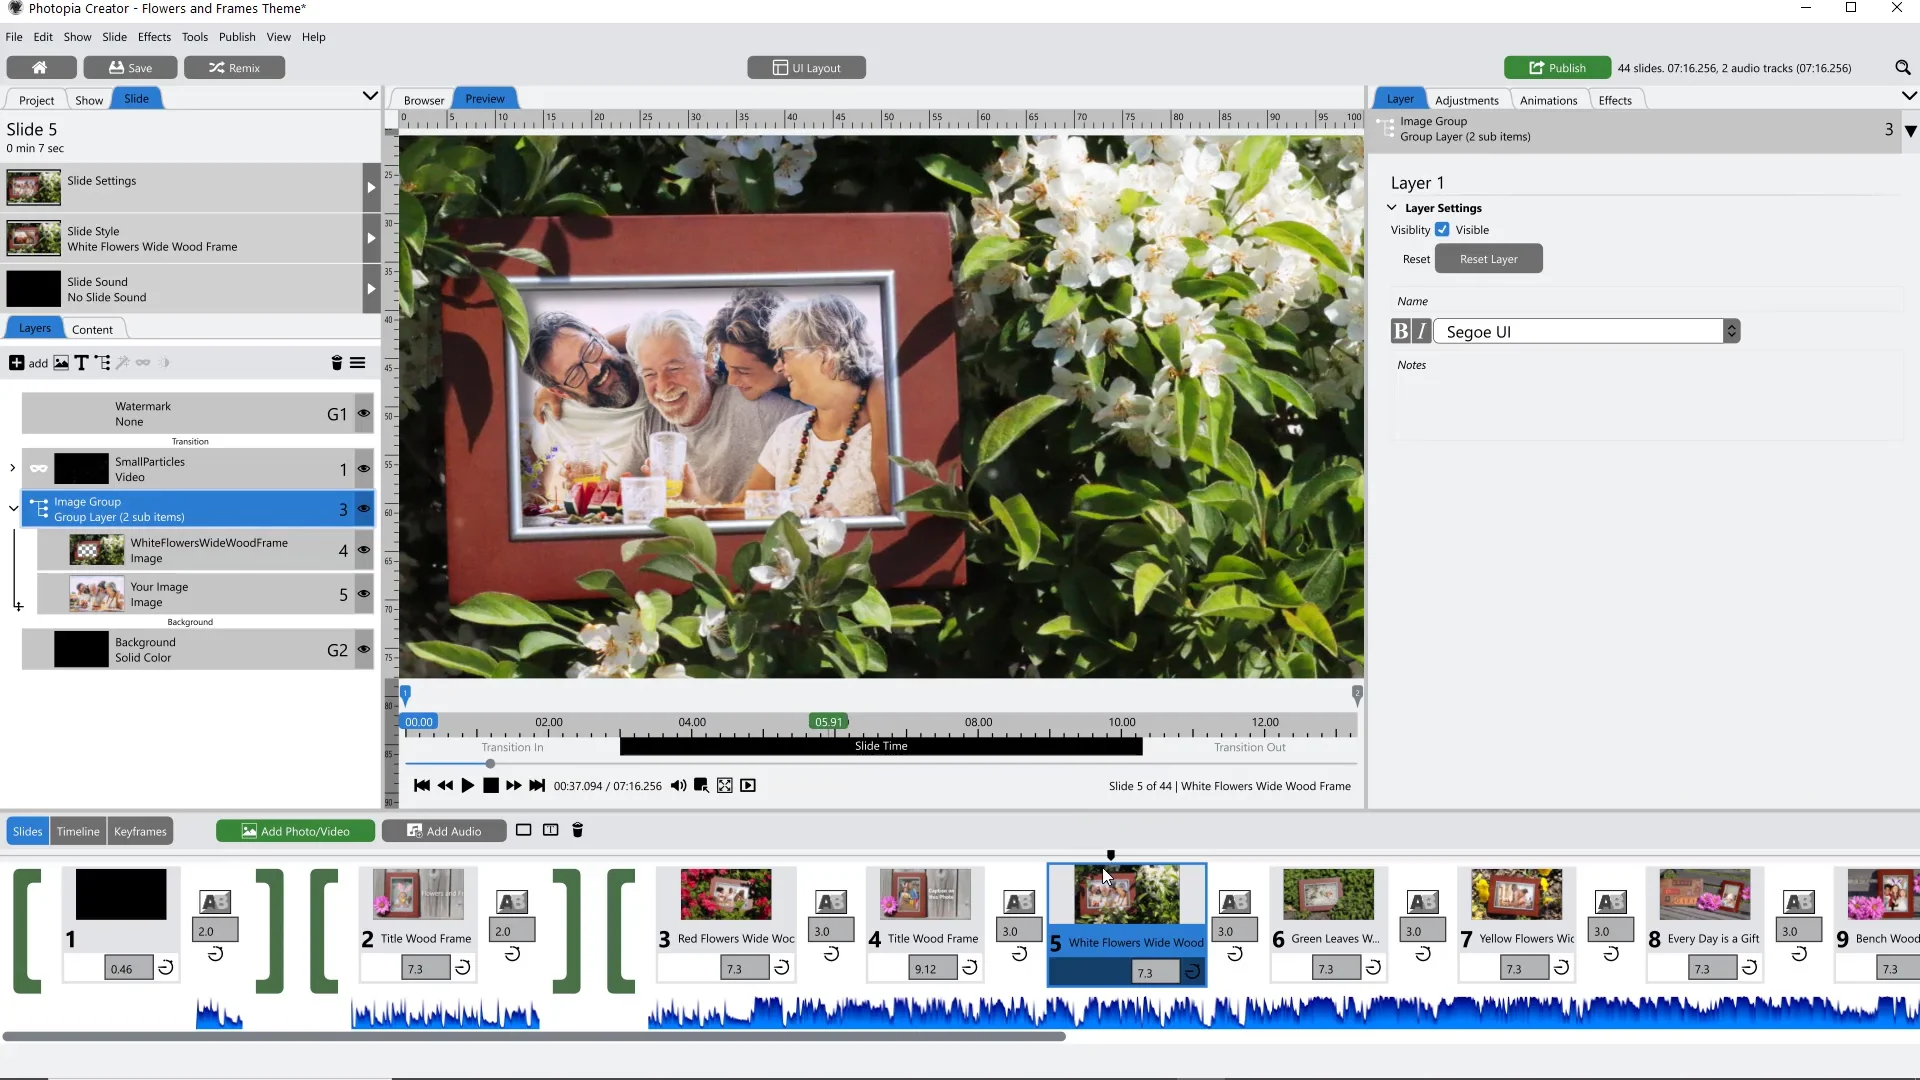The width and height of the screenshot is (1920, 1080).
Task: Mute preview with the speaker icon
Action: point(678,786)
